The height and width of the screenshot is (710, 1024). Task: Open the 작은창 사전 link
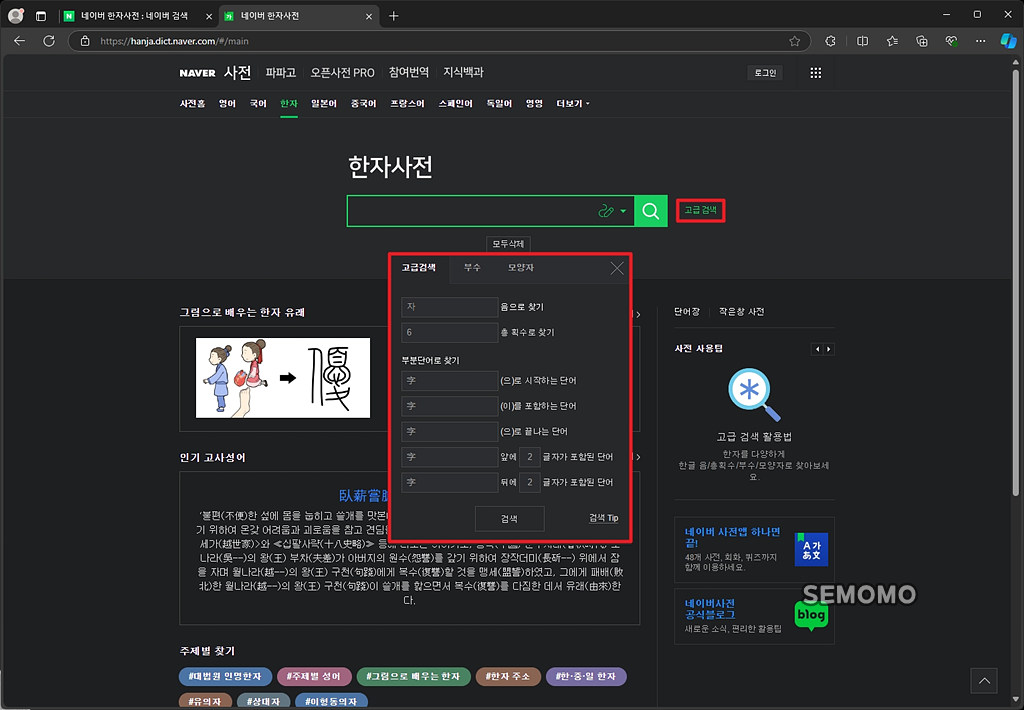(x=742, y=312)
